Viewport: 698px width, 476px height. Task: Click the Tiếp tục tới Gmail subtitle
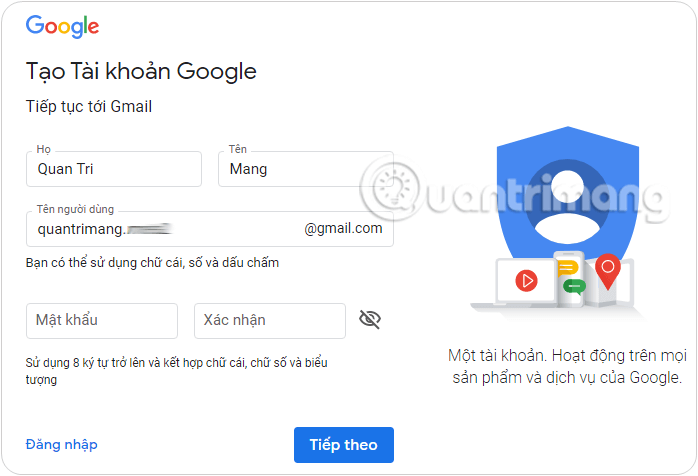[x=89, y=106]
